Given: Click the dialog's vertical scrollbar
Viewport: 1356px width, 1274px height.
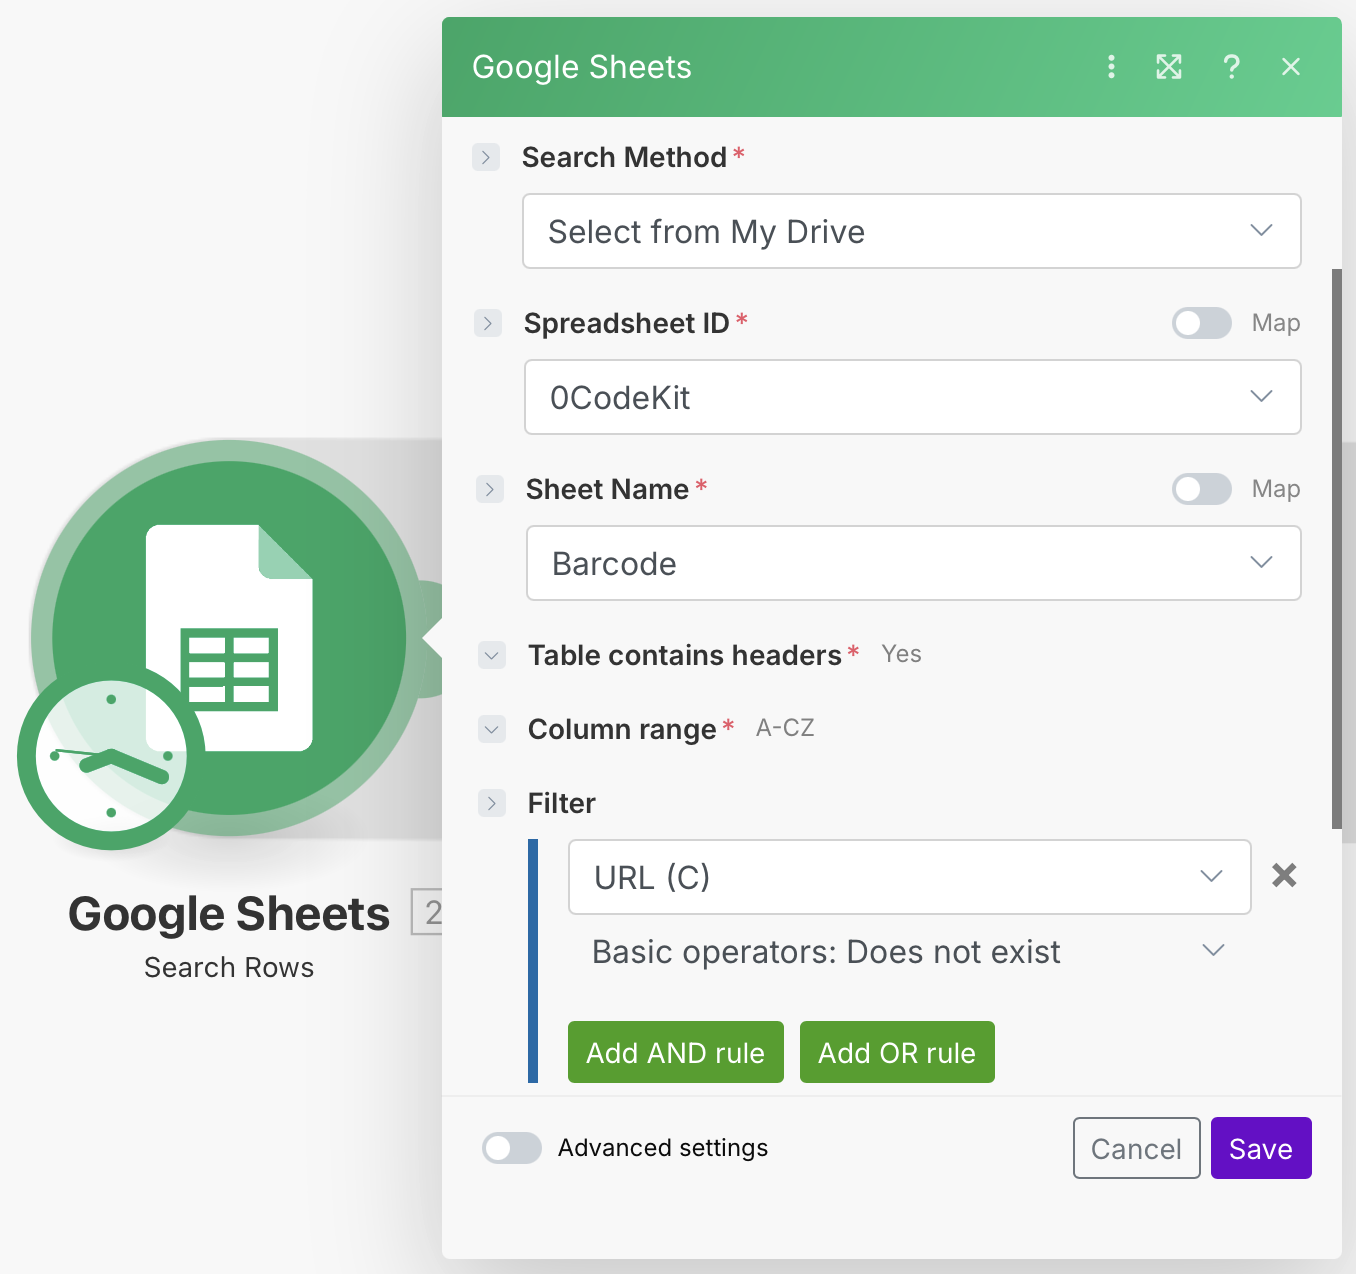Looking at the screenshot, I should click(1337, 548).
